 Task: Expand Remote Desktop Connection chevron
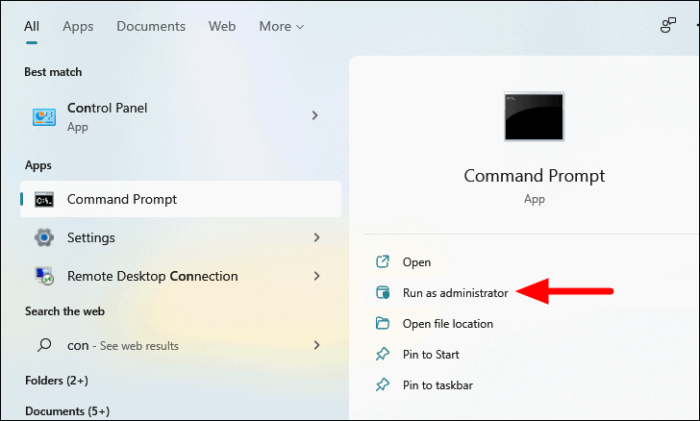pyautogui.click(x=317, y=276)
